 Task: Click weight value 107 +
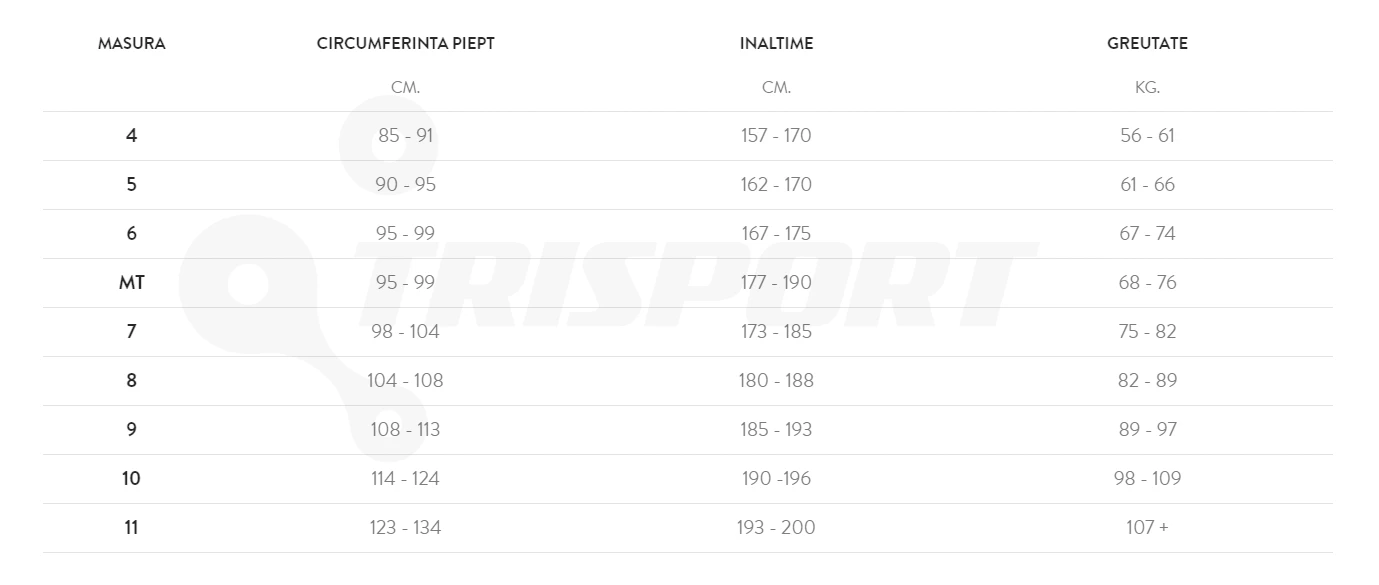pos(1147,528)
